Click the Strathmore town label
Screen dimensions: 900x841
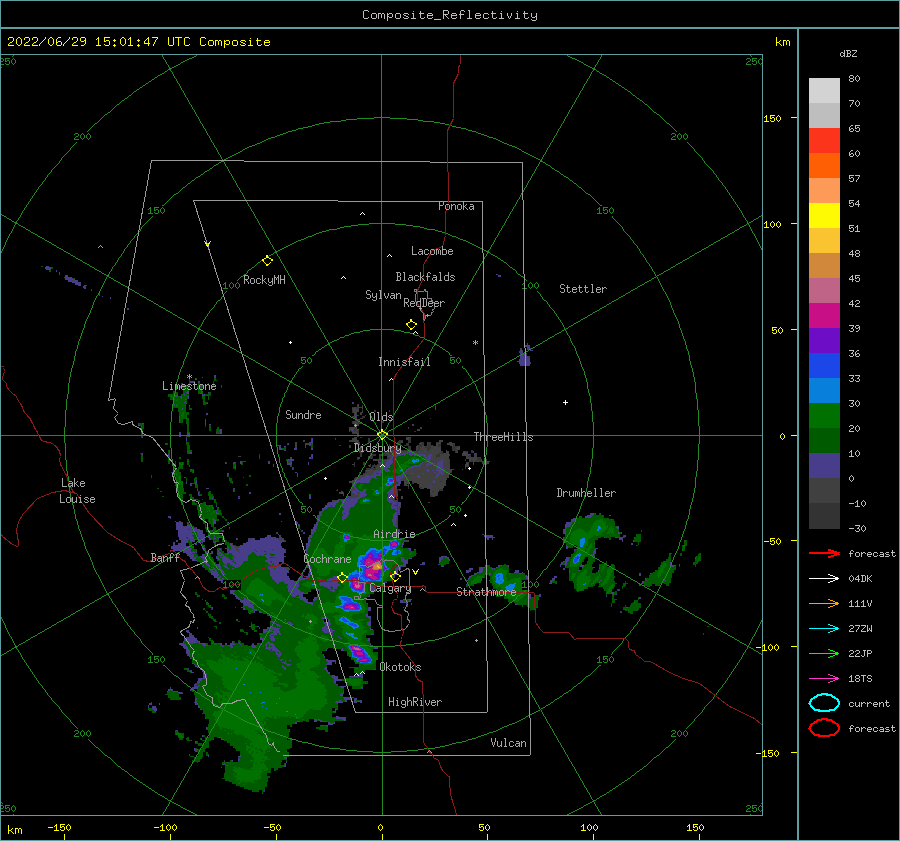(x=486, y=592)
